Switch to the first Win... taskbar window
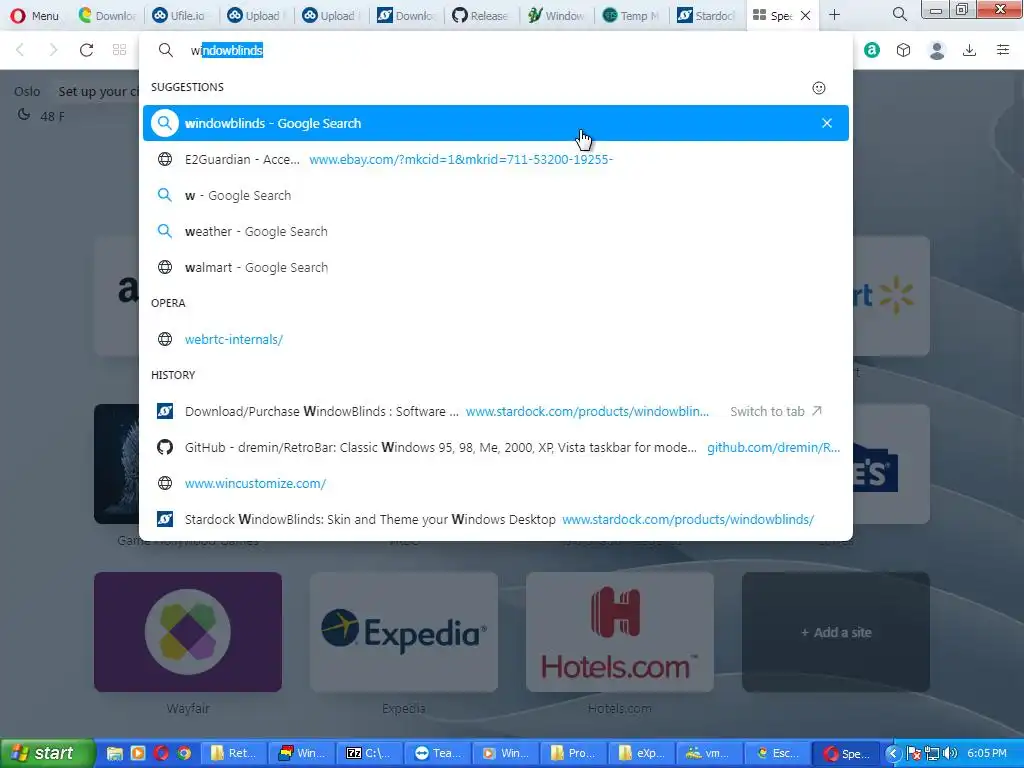Viewport: 1024px width, 768px height. coord(302,753)
